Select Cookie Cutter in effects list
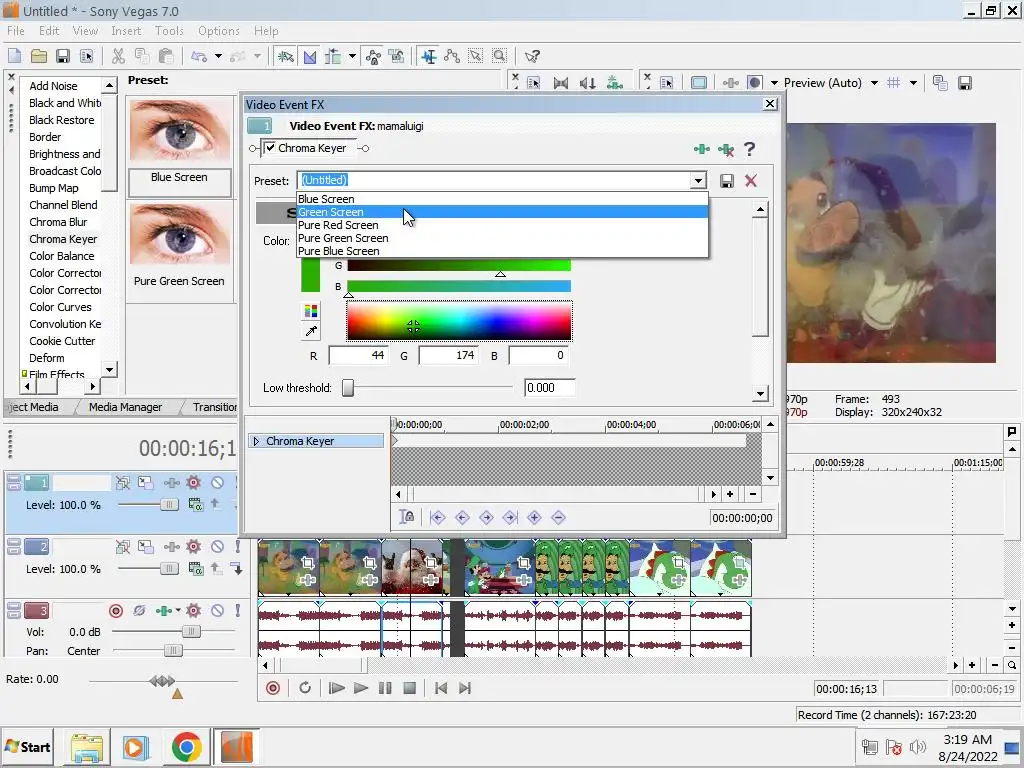1024x768 pixels. click(62, 341)
